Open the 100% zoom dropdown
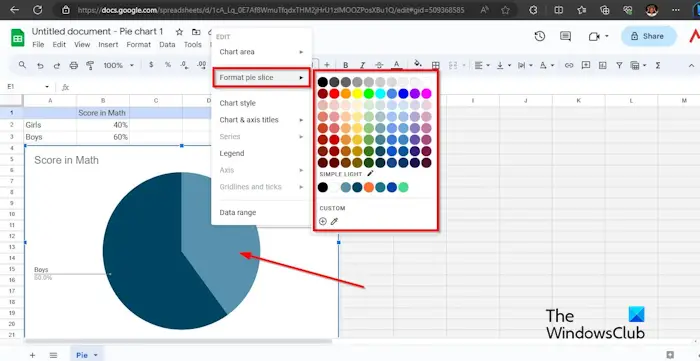 [118, 66]
